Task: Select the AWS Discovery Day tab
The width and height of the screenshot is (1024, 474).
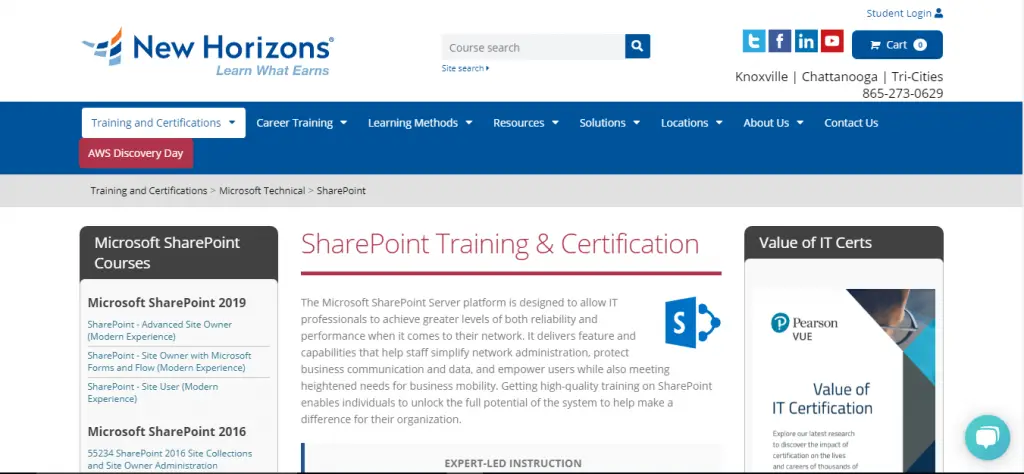Action: click(x=136, y=153)
